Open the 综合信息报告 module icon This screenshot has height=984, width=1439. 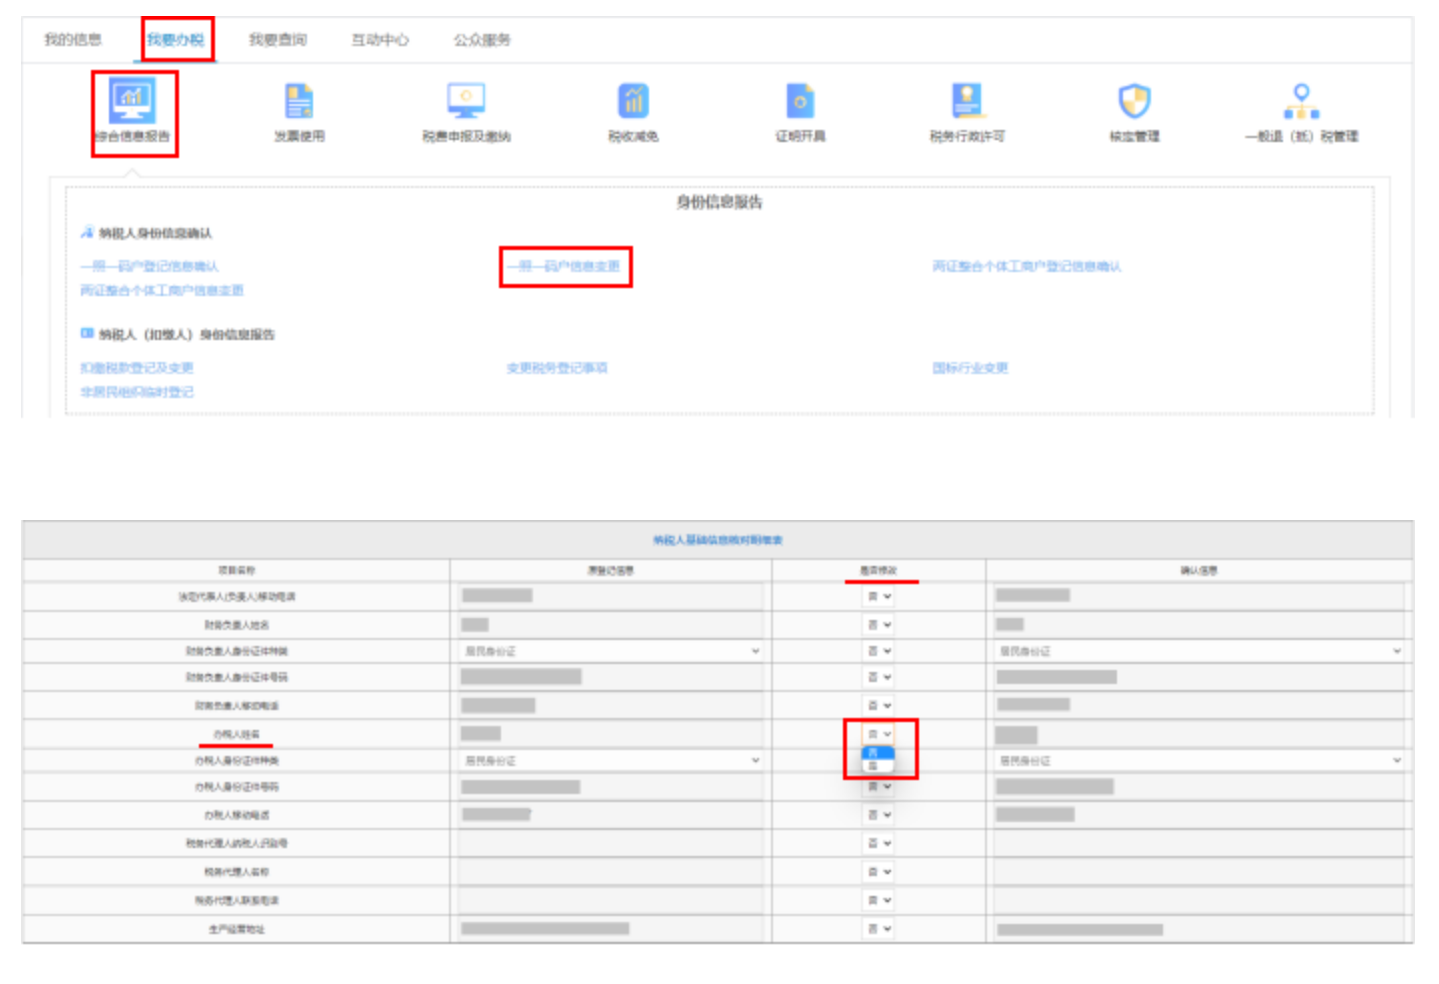point(135,102)
